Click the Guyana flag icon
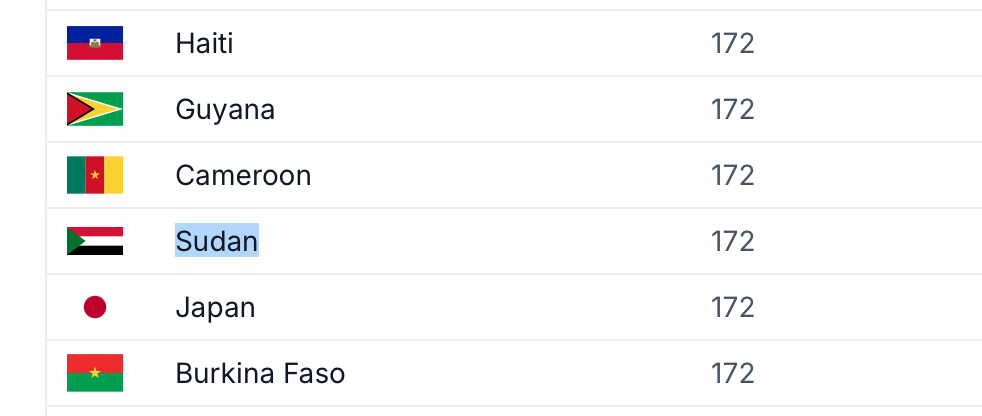 95,109
